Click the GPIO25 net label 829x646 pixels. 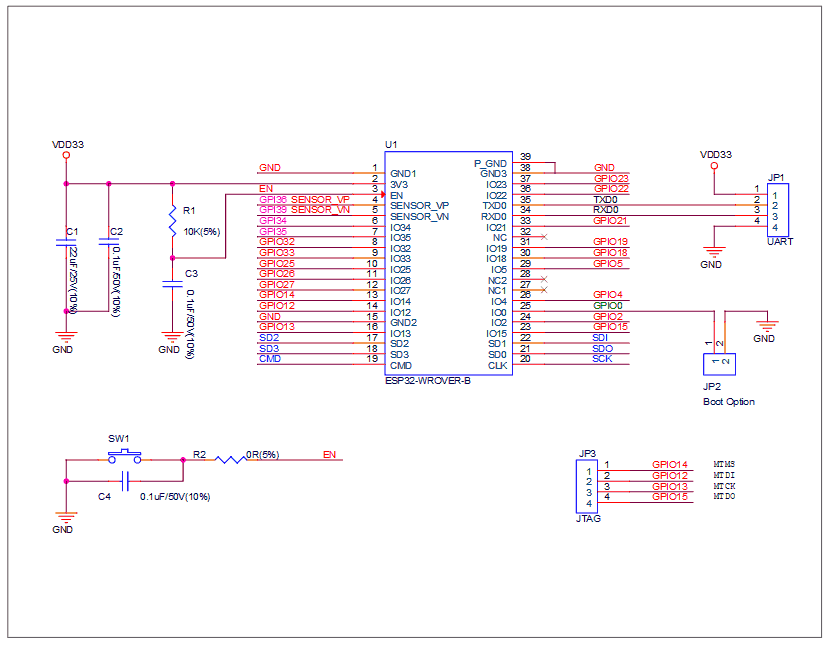[277, 263]
